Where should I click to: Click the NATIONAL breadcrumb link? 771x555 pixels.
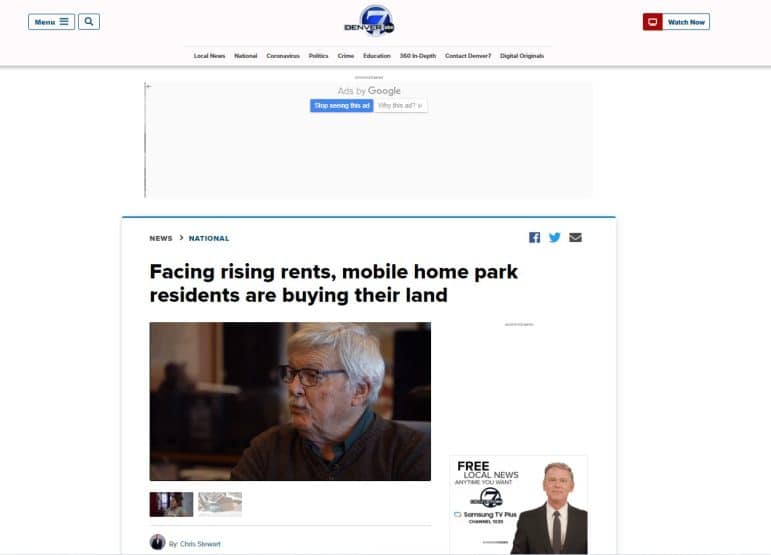[x=209, y=238]
